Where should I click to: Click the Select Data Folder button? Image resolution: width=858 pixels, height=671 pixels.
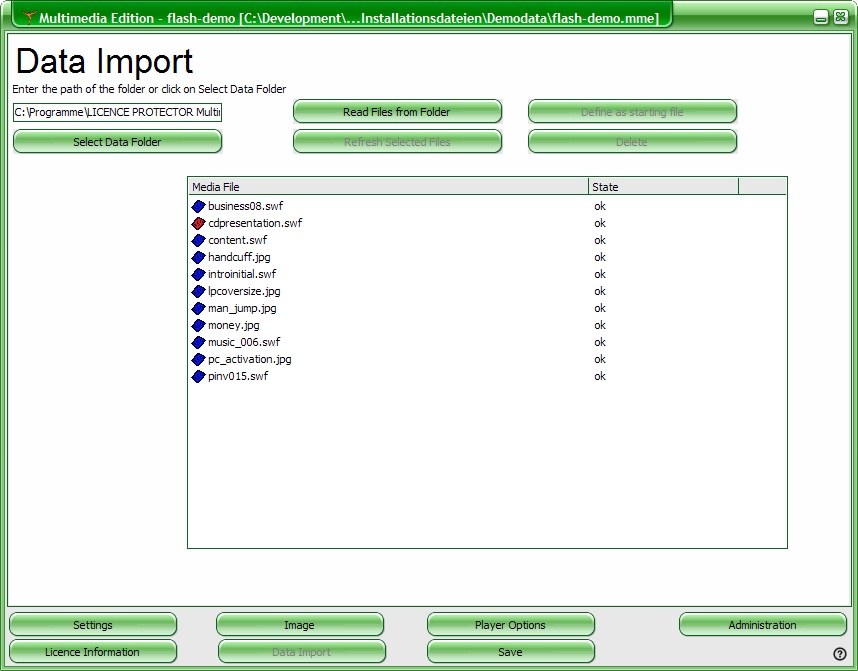click(117, 142)
